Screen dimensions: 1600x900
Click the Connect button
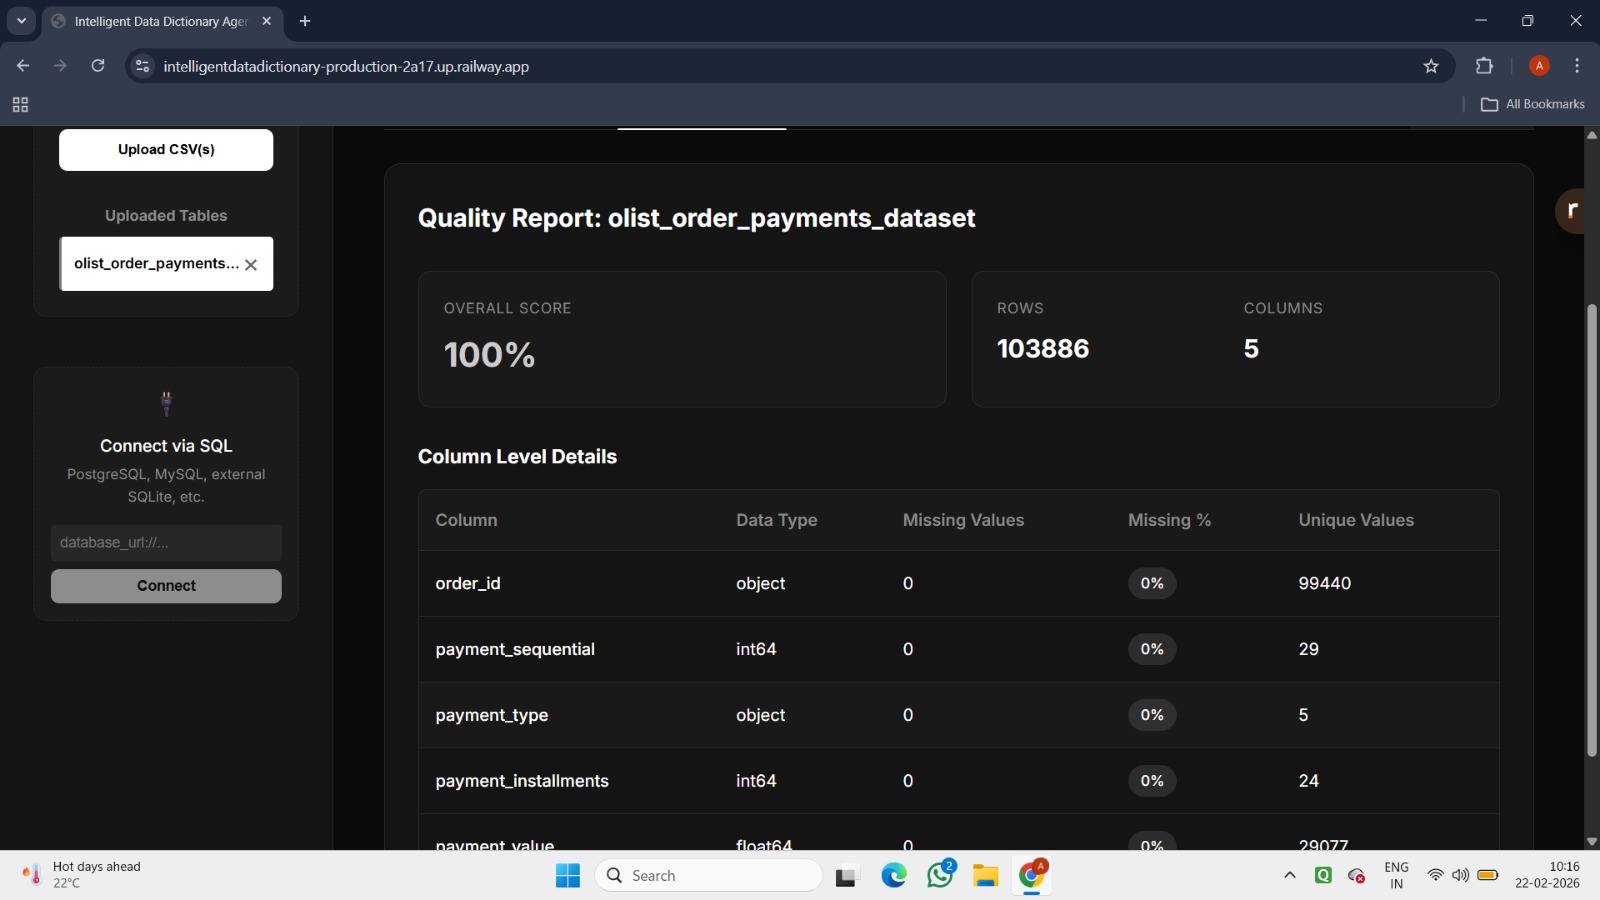[166, 586]
